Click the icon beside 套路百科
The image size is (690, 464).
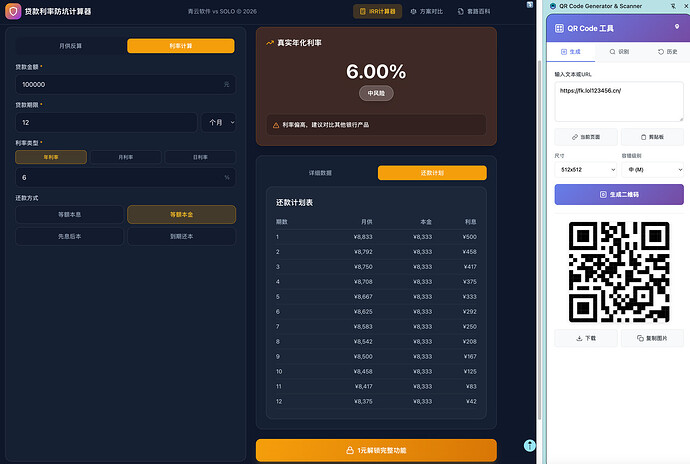click(x=460, y=11)
